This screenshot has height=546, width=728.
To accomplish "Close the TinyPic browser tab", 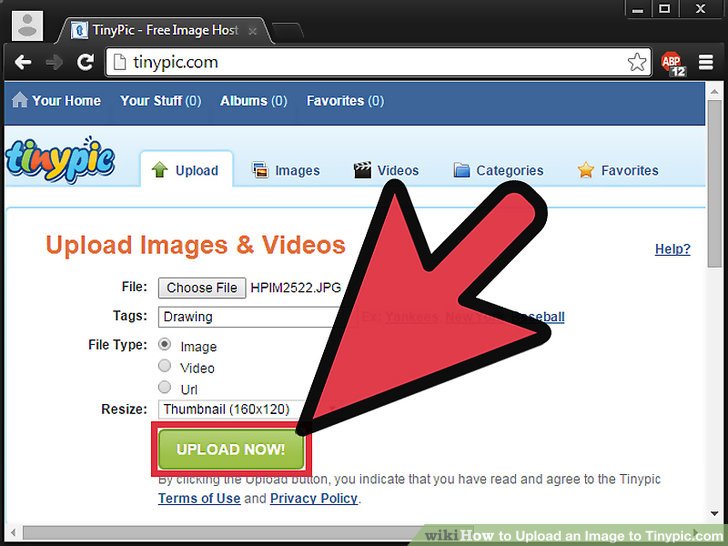I will click(253, 31).
